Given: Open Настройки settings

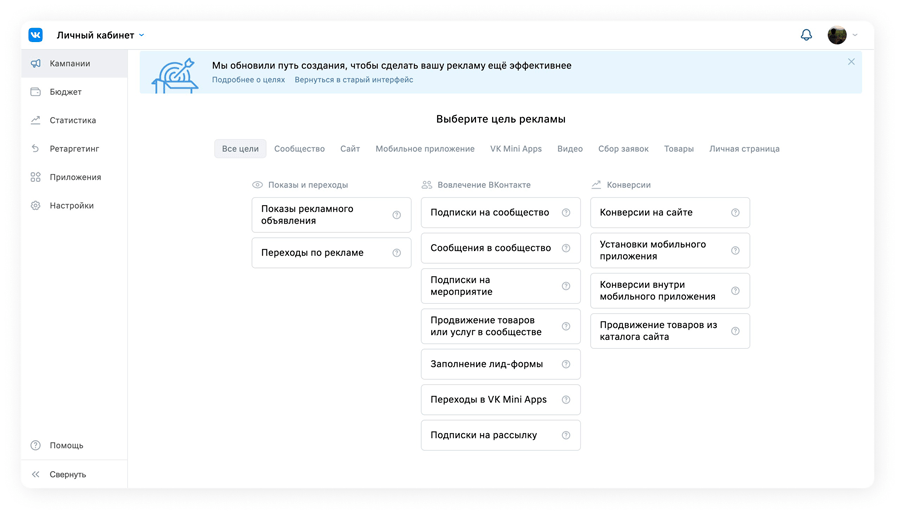Looking at the screenshot, I should tap(72, 206).
